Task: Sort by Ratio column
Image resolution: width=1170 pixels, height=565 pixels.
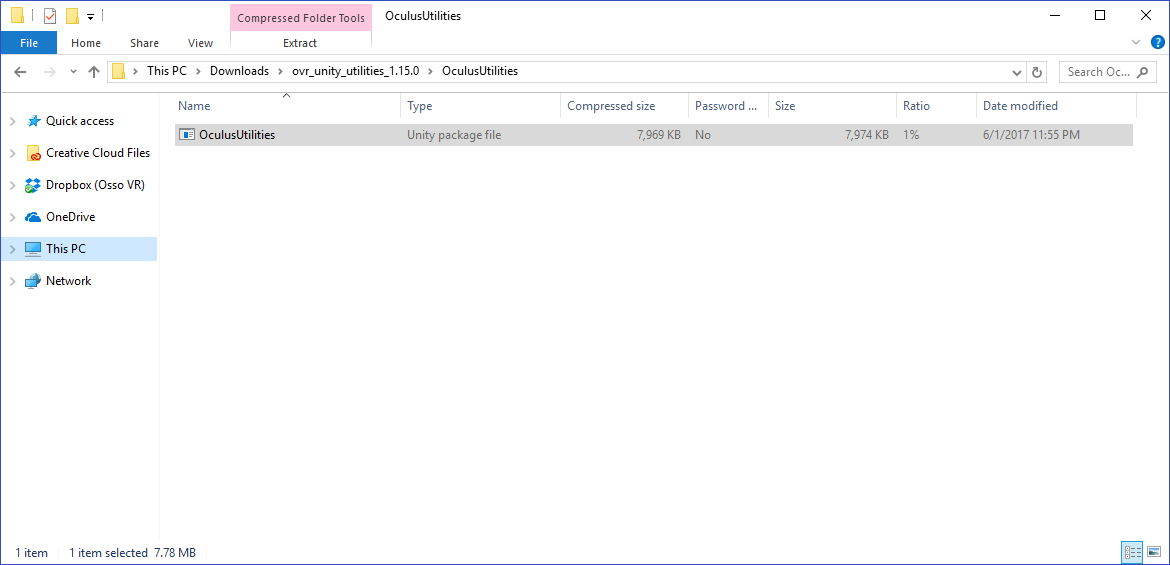Action: click(x=936, y=106)
